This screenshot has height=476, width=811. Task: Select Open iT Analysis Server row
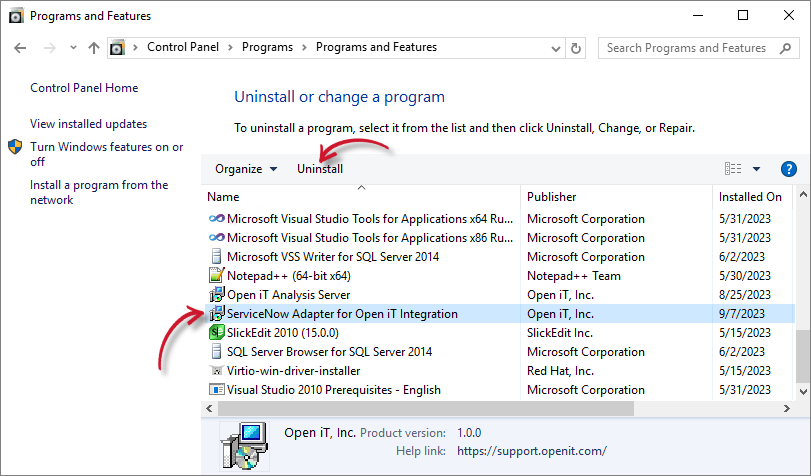click(499, 295)
